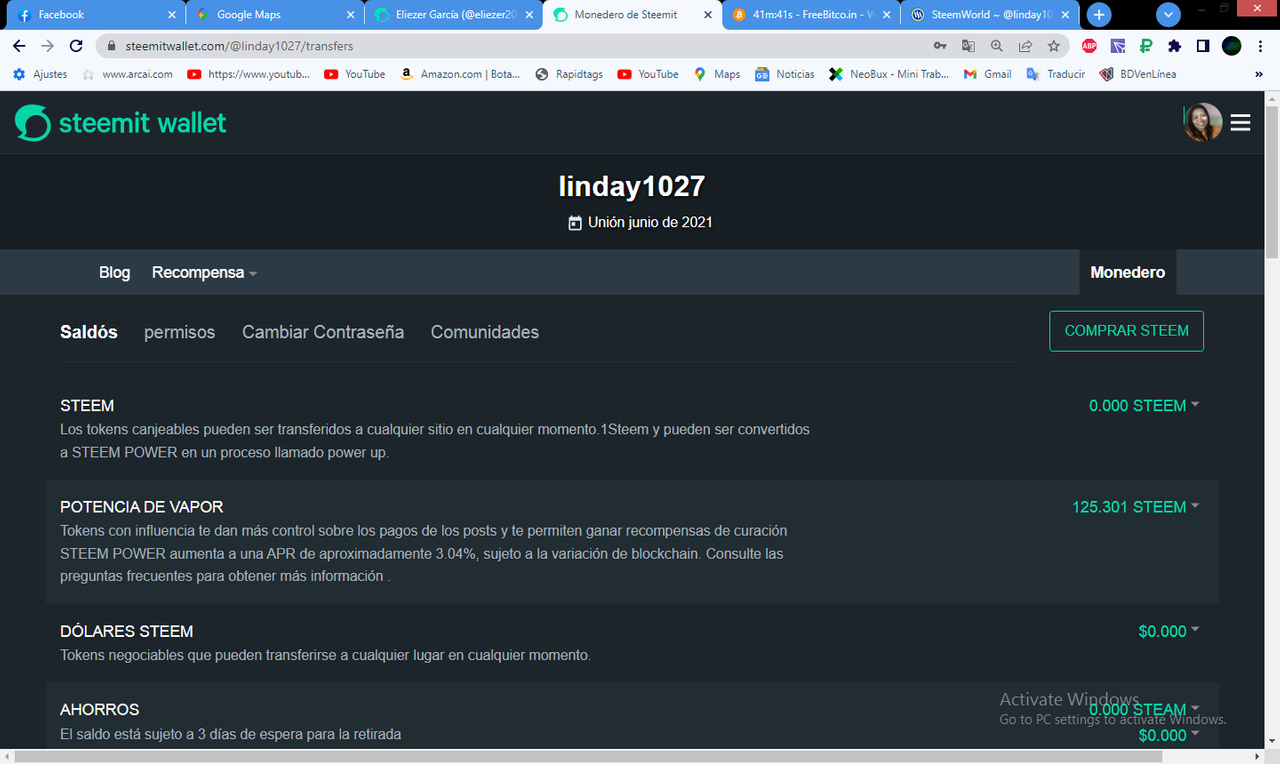
Task: Click the calendar icon by Unión junio de 2021
Action: [x=575, y=223]
